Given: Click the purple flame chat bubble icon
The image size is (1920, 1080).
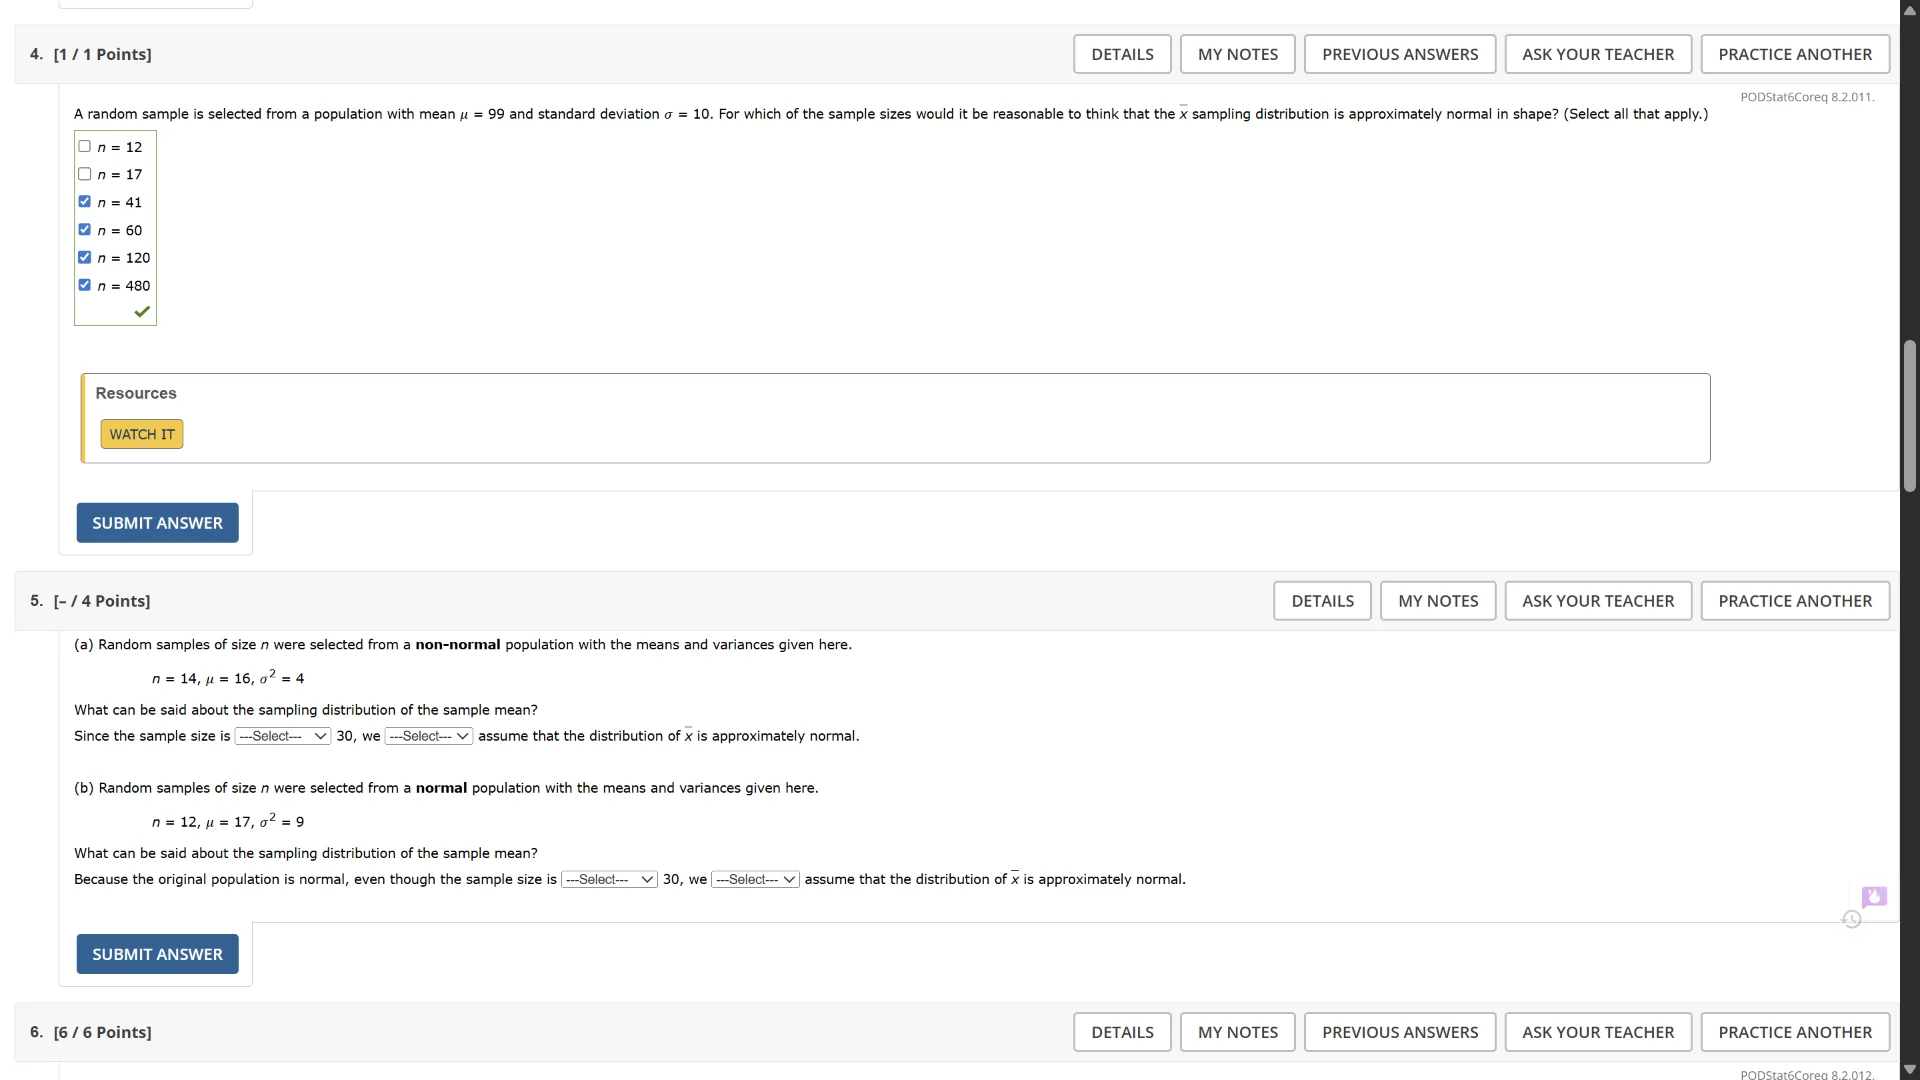Looking at the screenshot, I should 1874,896.
